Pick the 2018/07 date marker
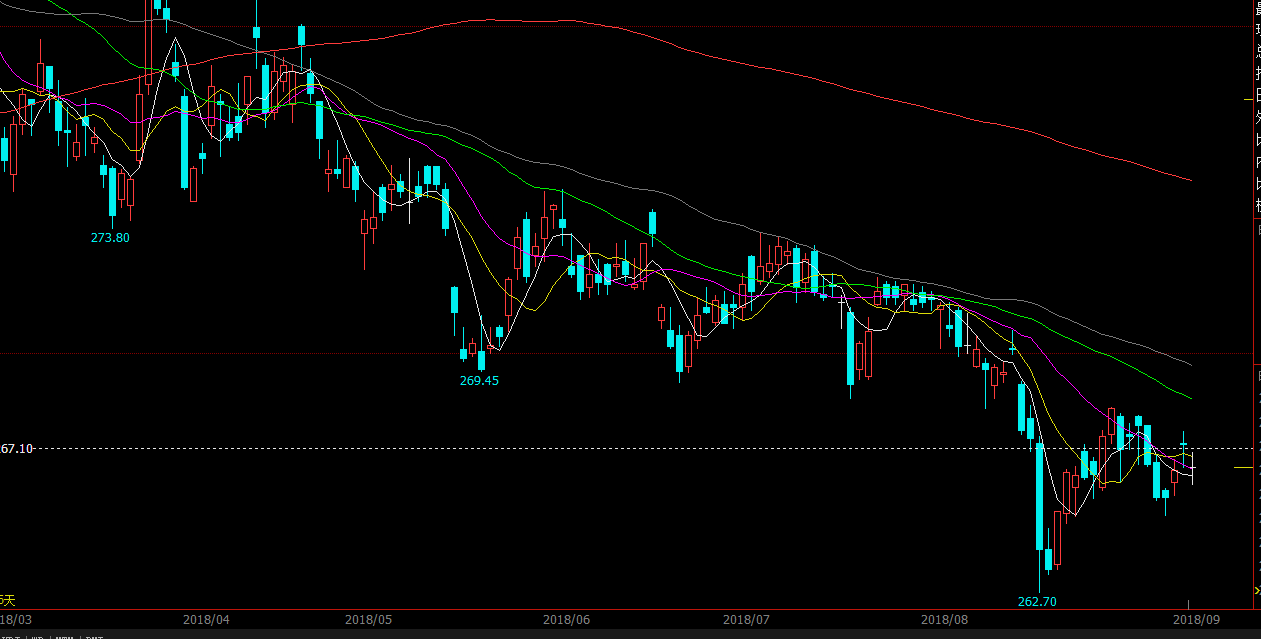 746,619
